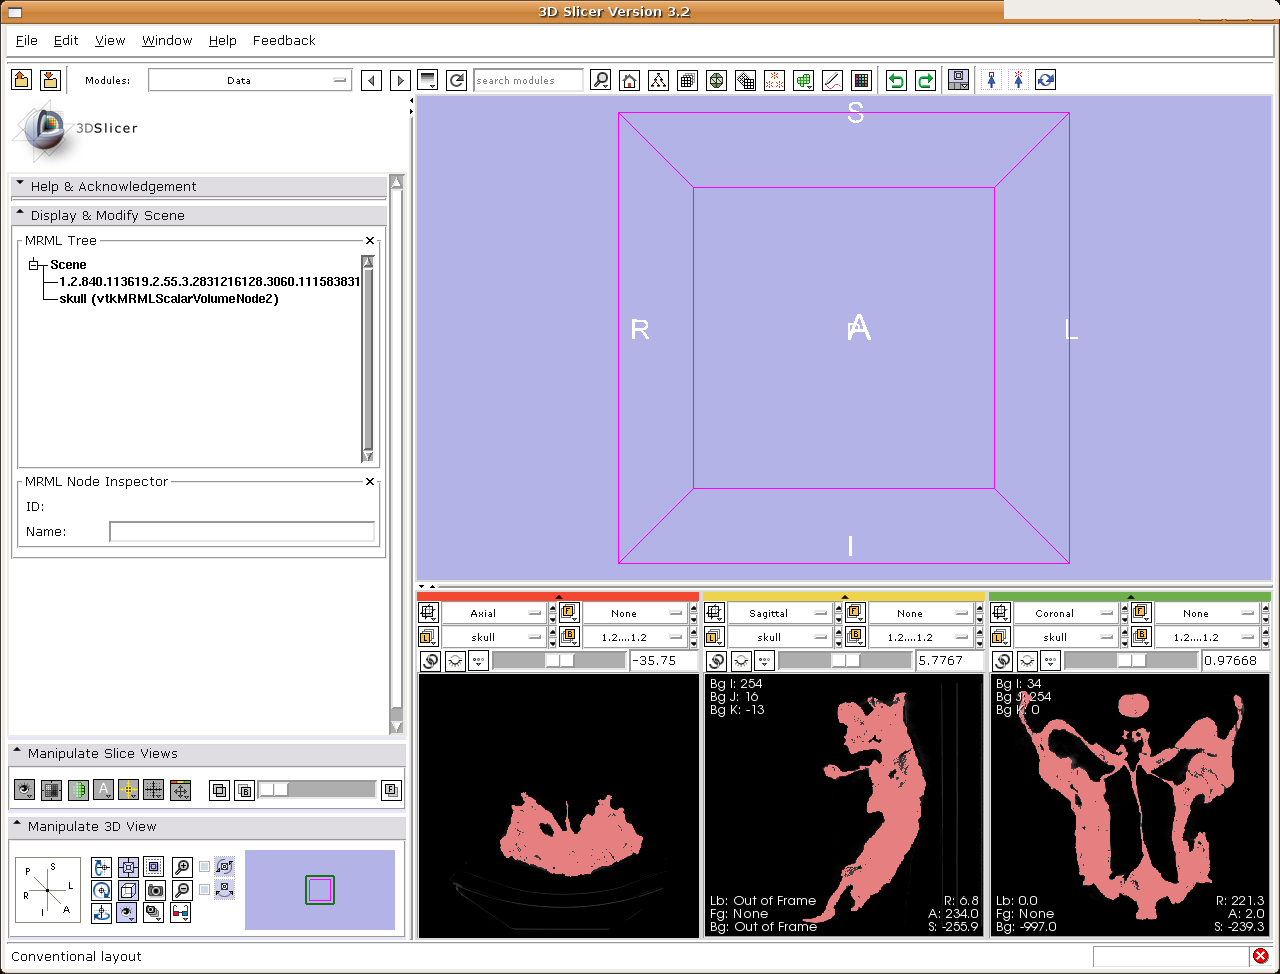Collapse the Manipulate Slice Views panel
This screenshot has width=1280, height=974.
tap(207, 753)
